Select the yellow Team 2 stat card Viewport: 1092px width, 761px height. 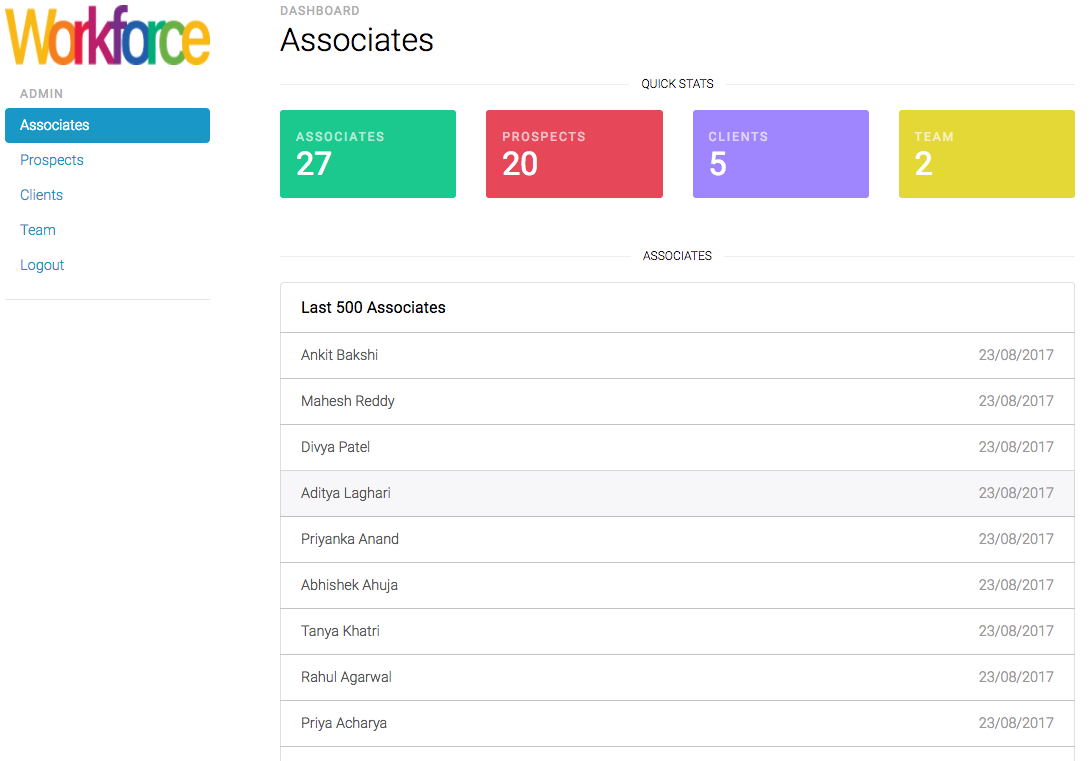coord(987,154)
